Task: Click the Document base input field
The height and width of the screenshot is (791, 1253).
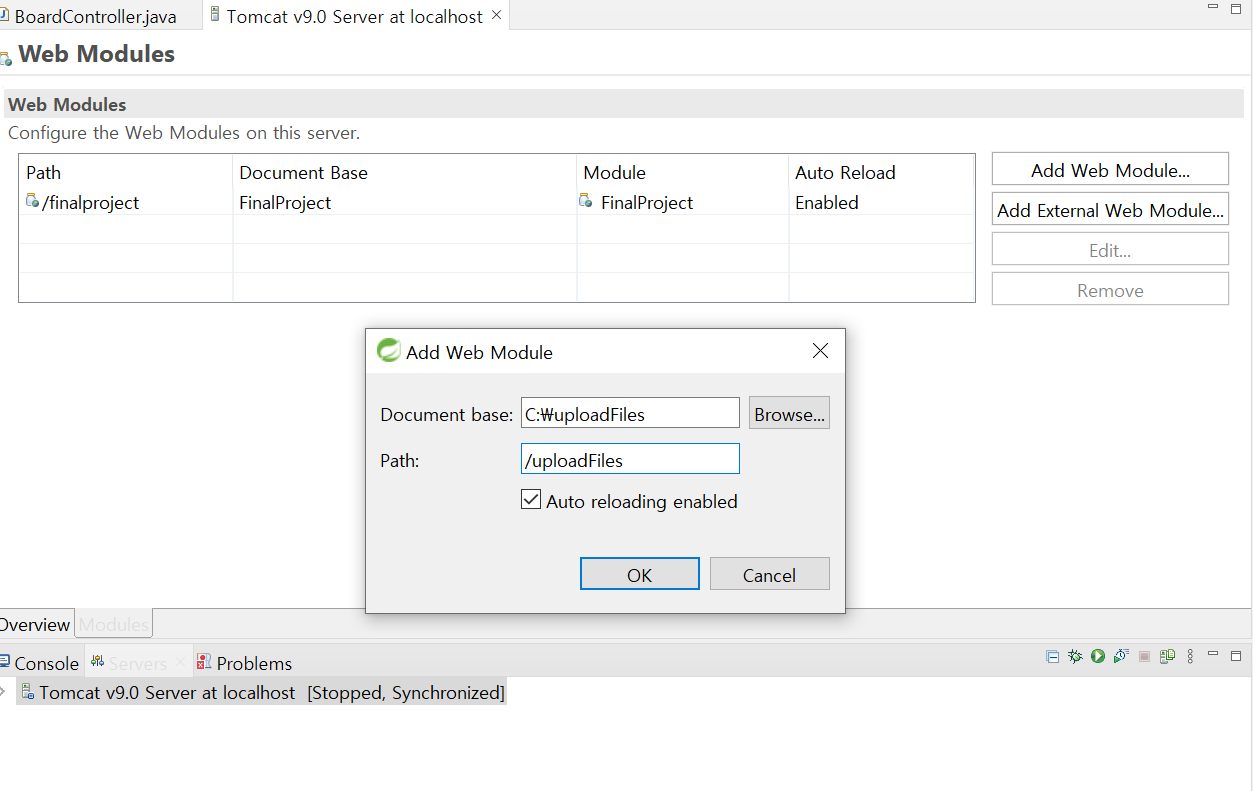Action: tap(630, 413)
